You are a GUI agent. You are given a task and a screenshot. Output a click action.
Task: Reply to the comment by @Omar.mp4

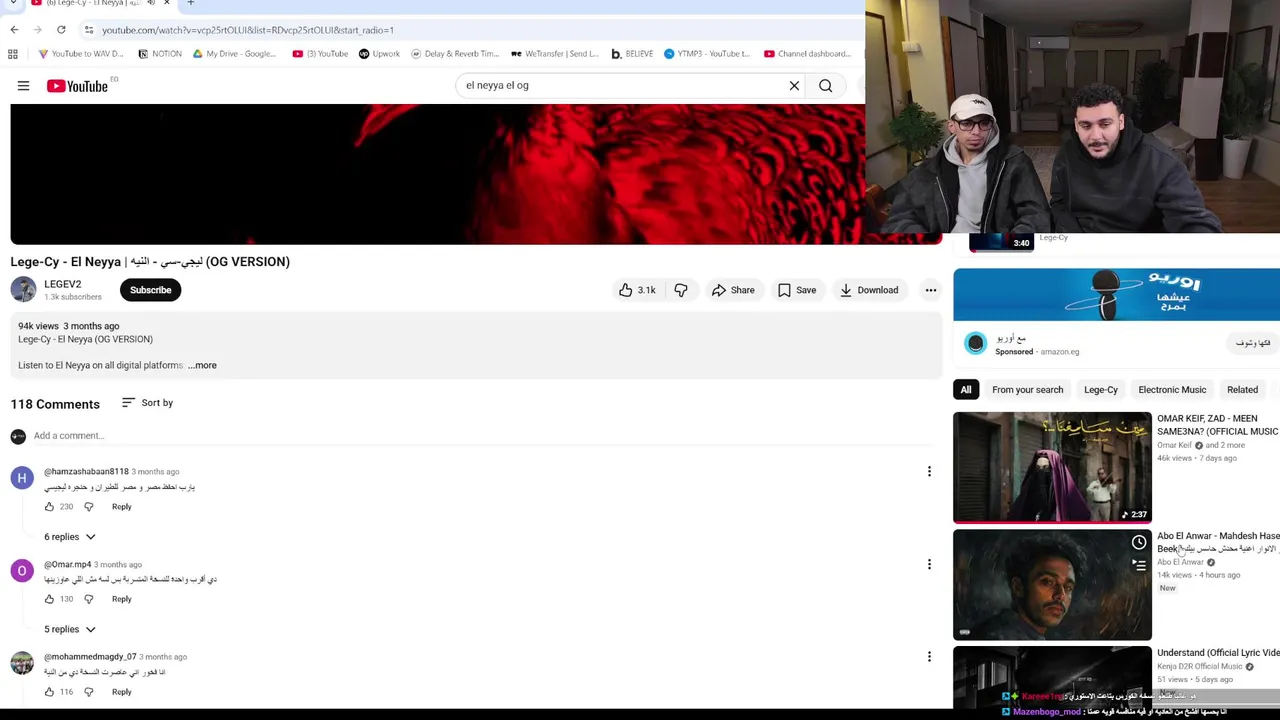pyautogui.click(x=121, y=599)
